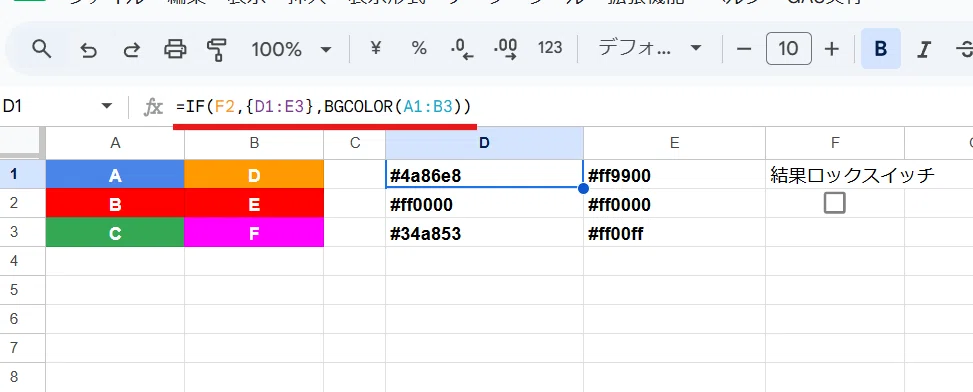Select row 7 header

(22, 348)
